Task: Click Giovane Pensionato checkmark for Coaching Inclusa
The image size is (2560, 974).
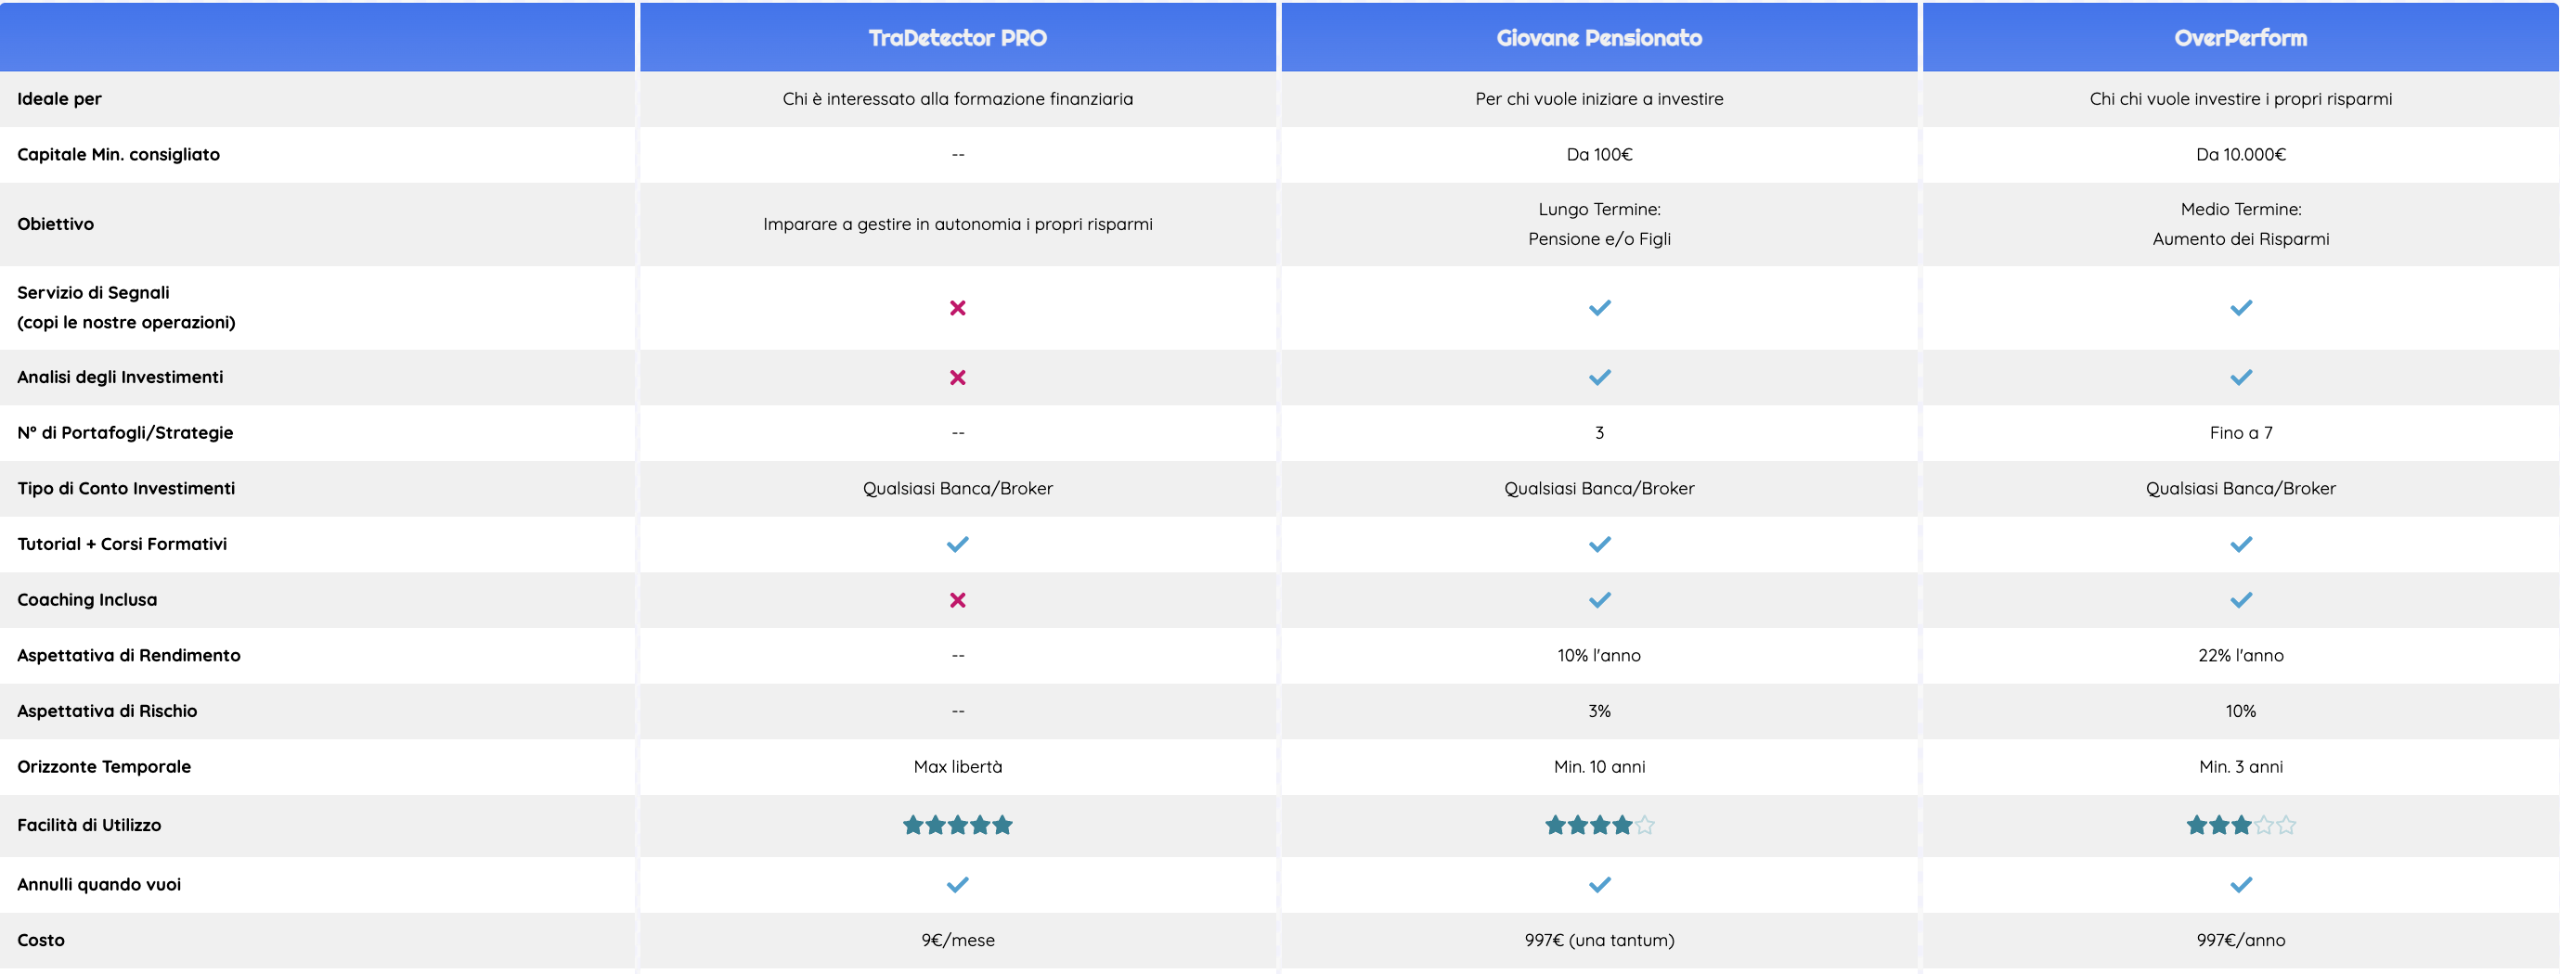Action: click(1599, 600)
